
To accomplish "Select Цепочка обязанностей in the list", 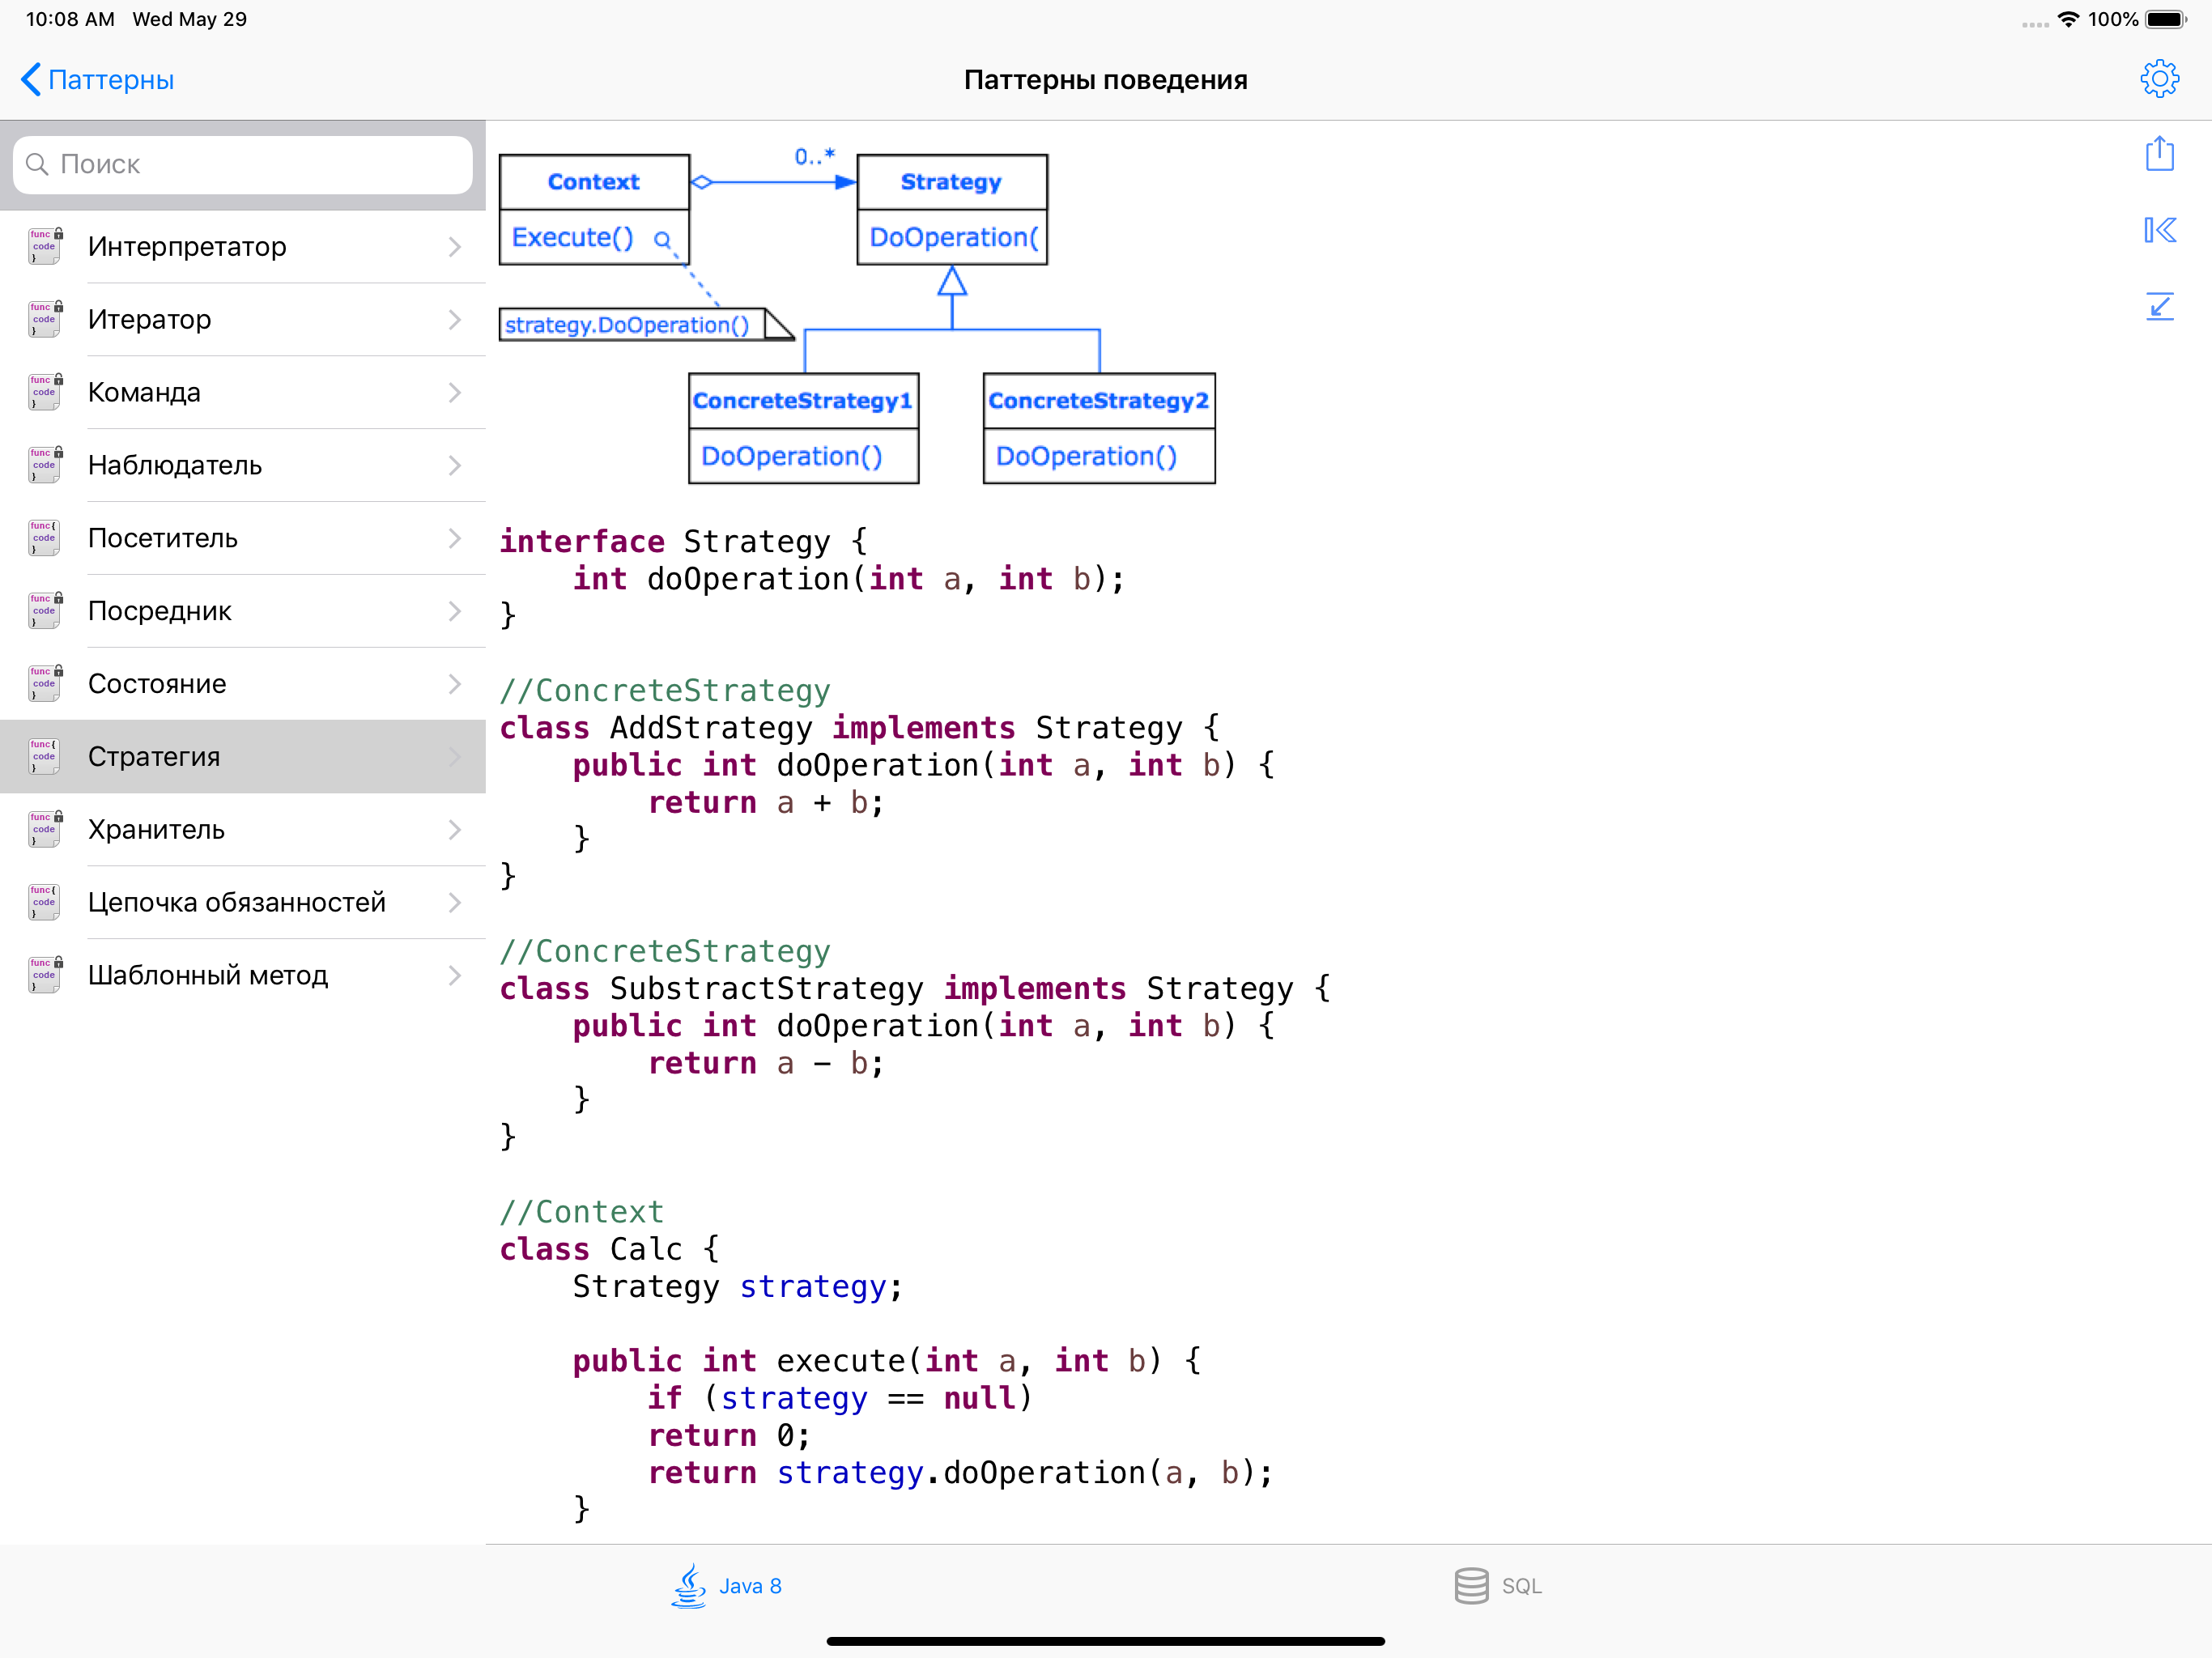I will coord(236,902).
